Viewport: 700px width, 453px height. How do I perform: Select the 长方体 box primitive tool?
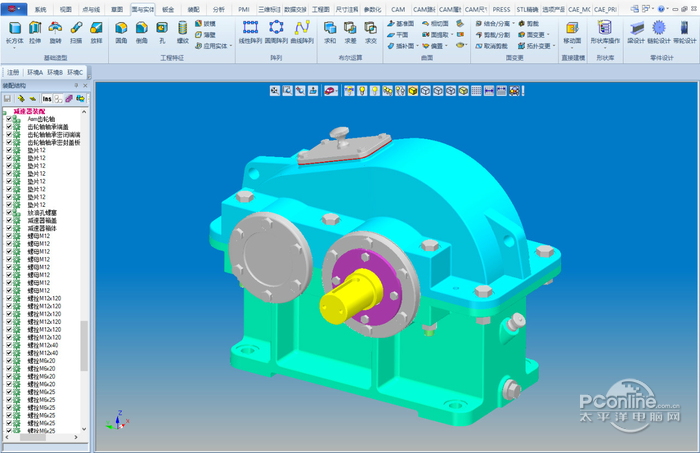(15, 32)
